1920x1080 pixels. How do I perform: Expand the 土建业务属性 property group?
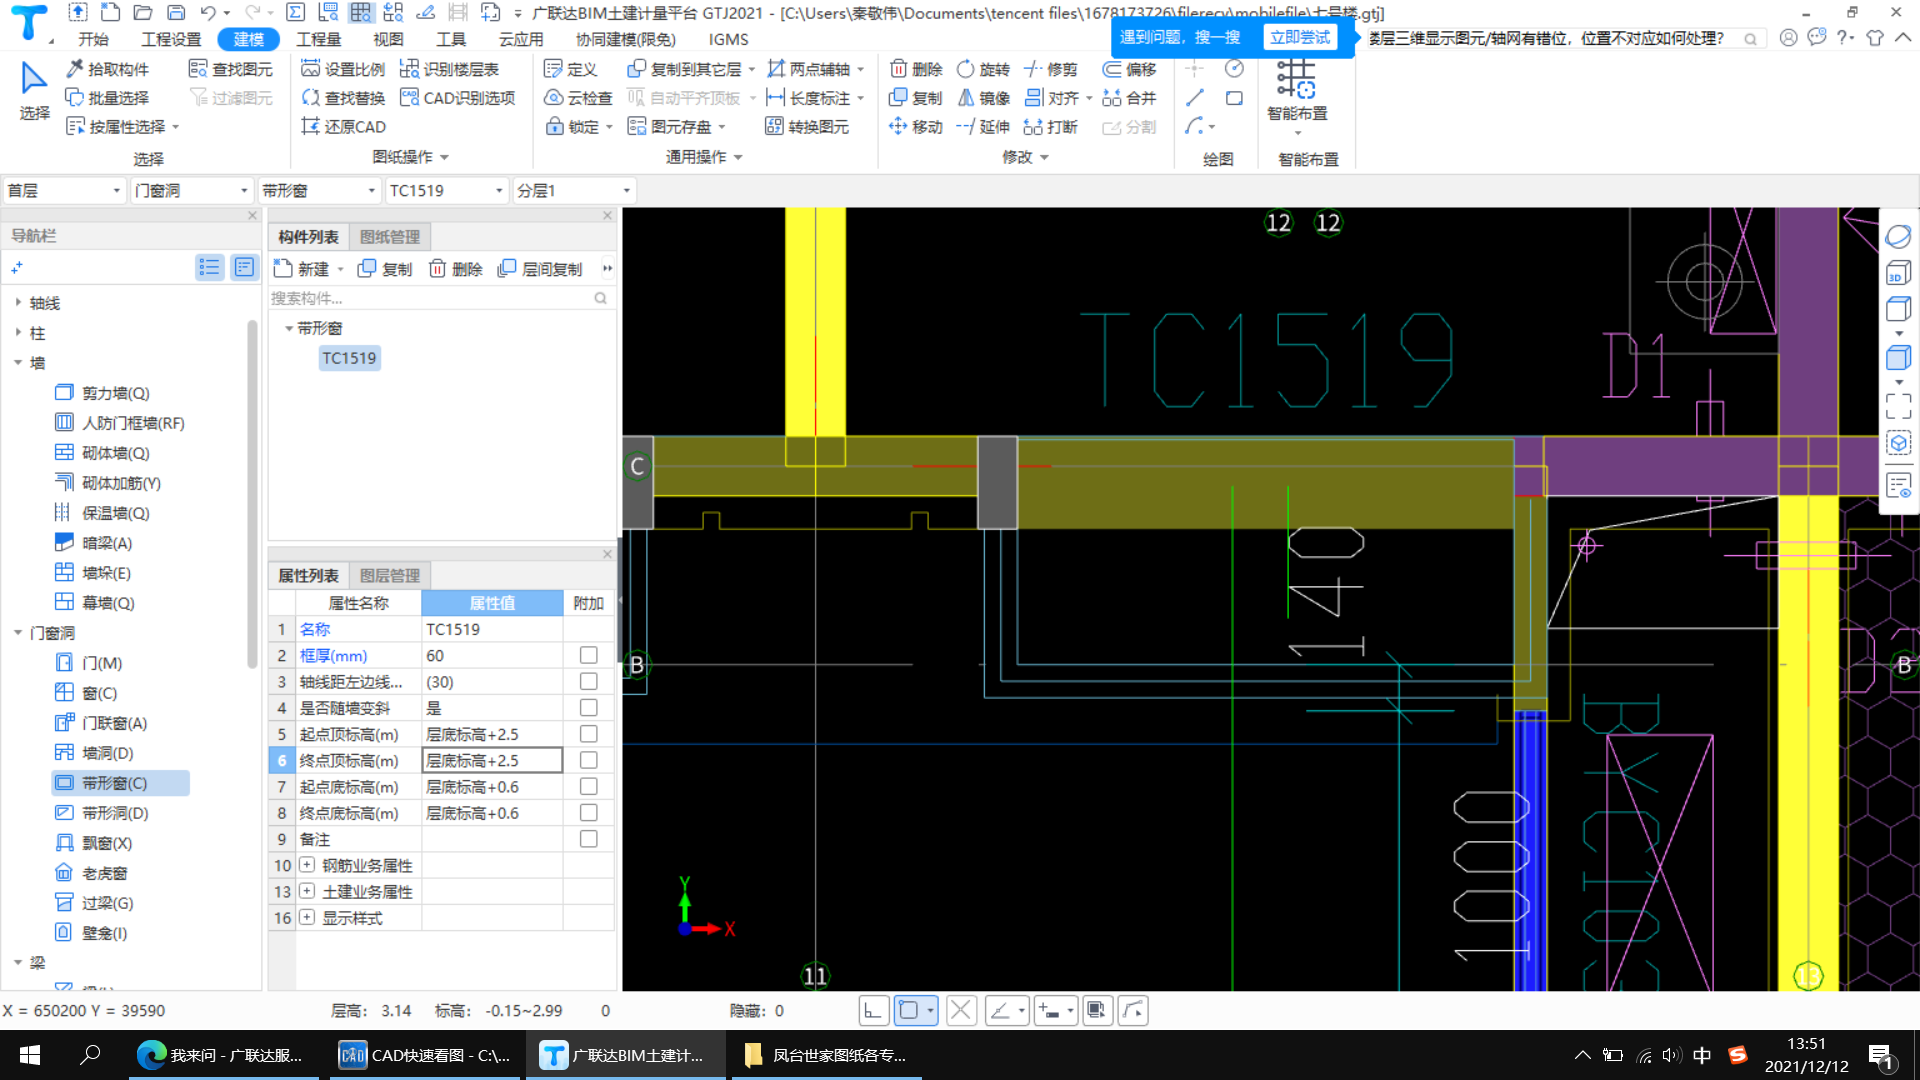[x=307, y=891]
